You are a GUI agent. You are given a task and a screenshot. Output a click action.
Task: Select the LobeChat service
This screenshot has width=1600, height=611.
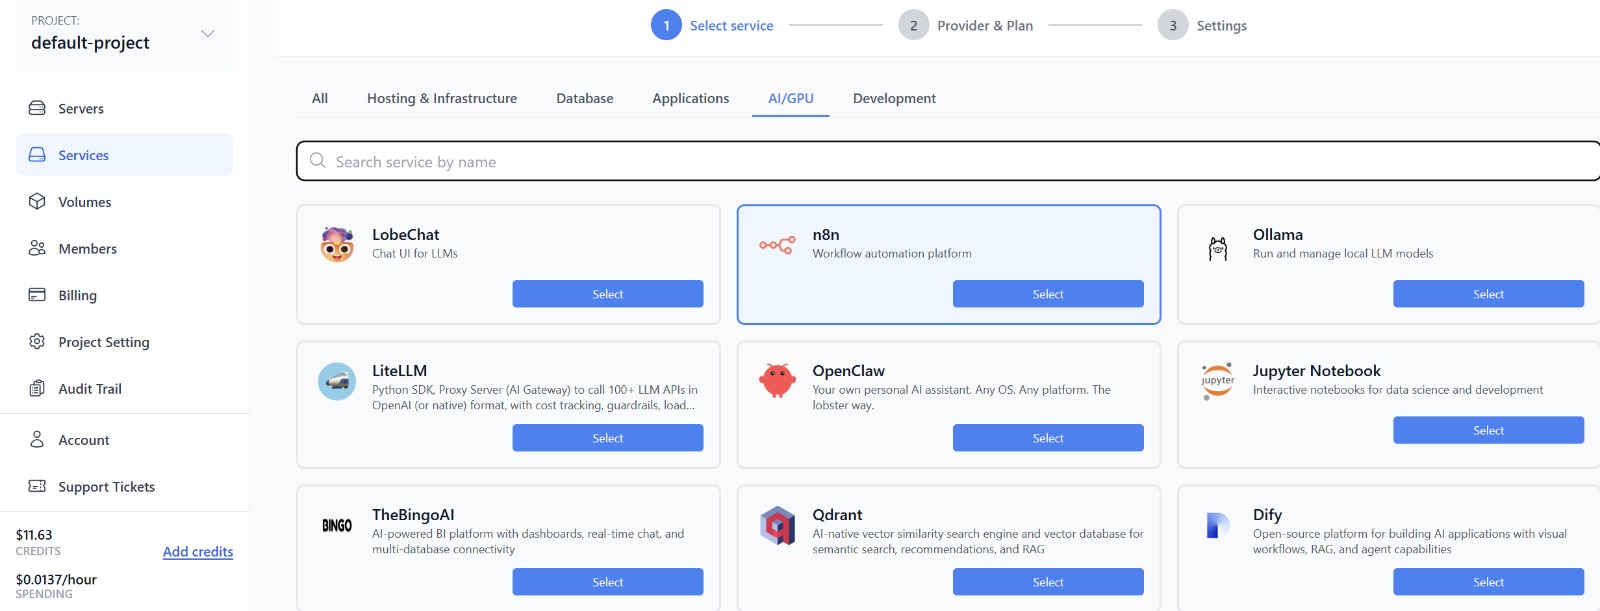608,294
